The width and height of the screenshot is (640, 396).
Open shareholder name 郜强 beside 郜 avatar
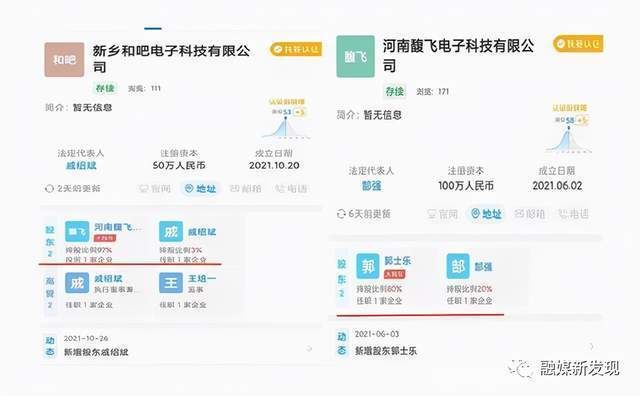click(x=483, y=267)
